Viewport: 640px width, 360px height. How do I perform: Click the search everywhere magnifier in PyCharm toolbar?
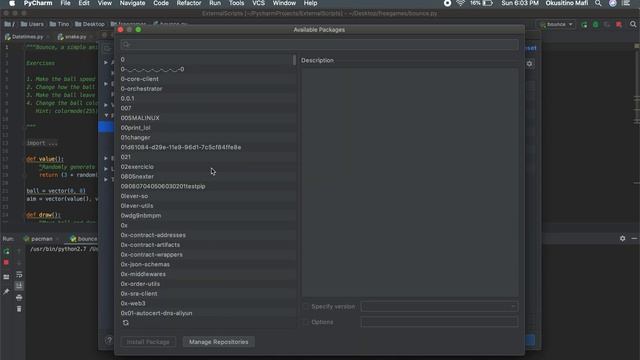click(x=633, y=24)
